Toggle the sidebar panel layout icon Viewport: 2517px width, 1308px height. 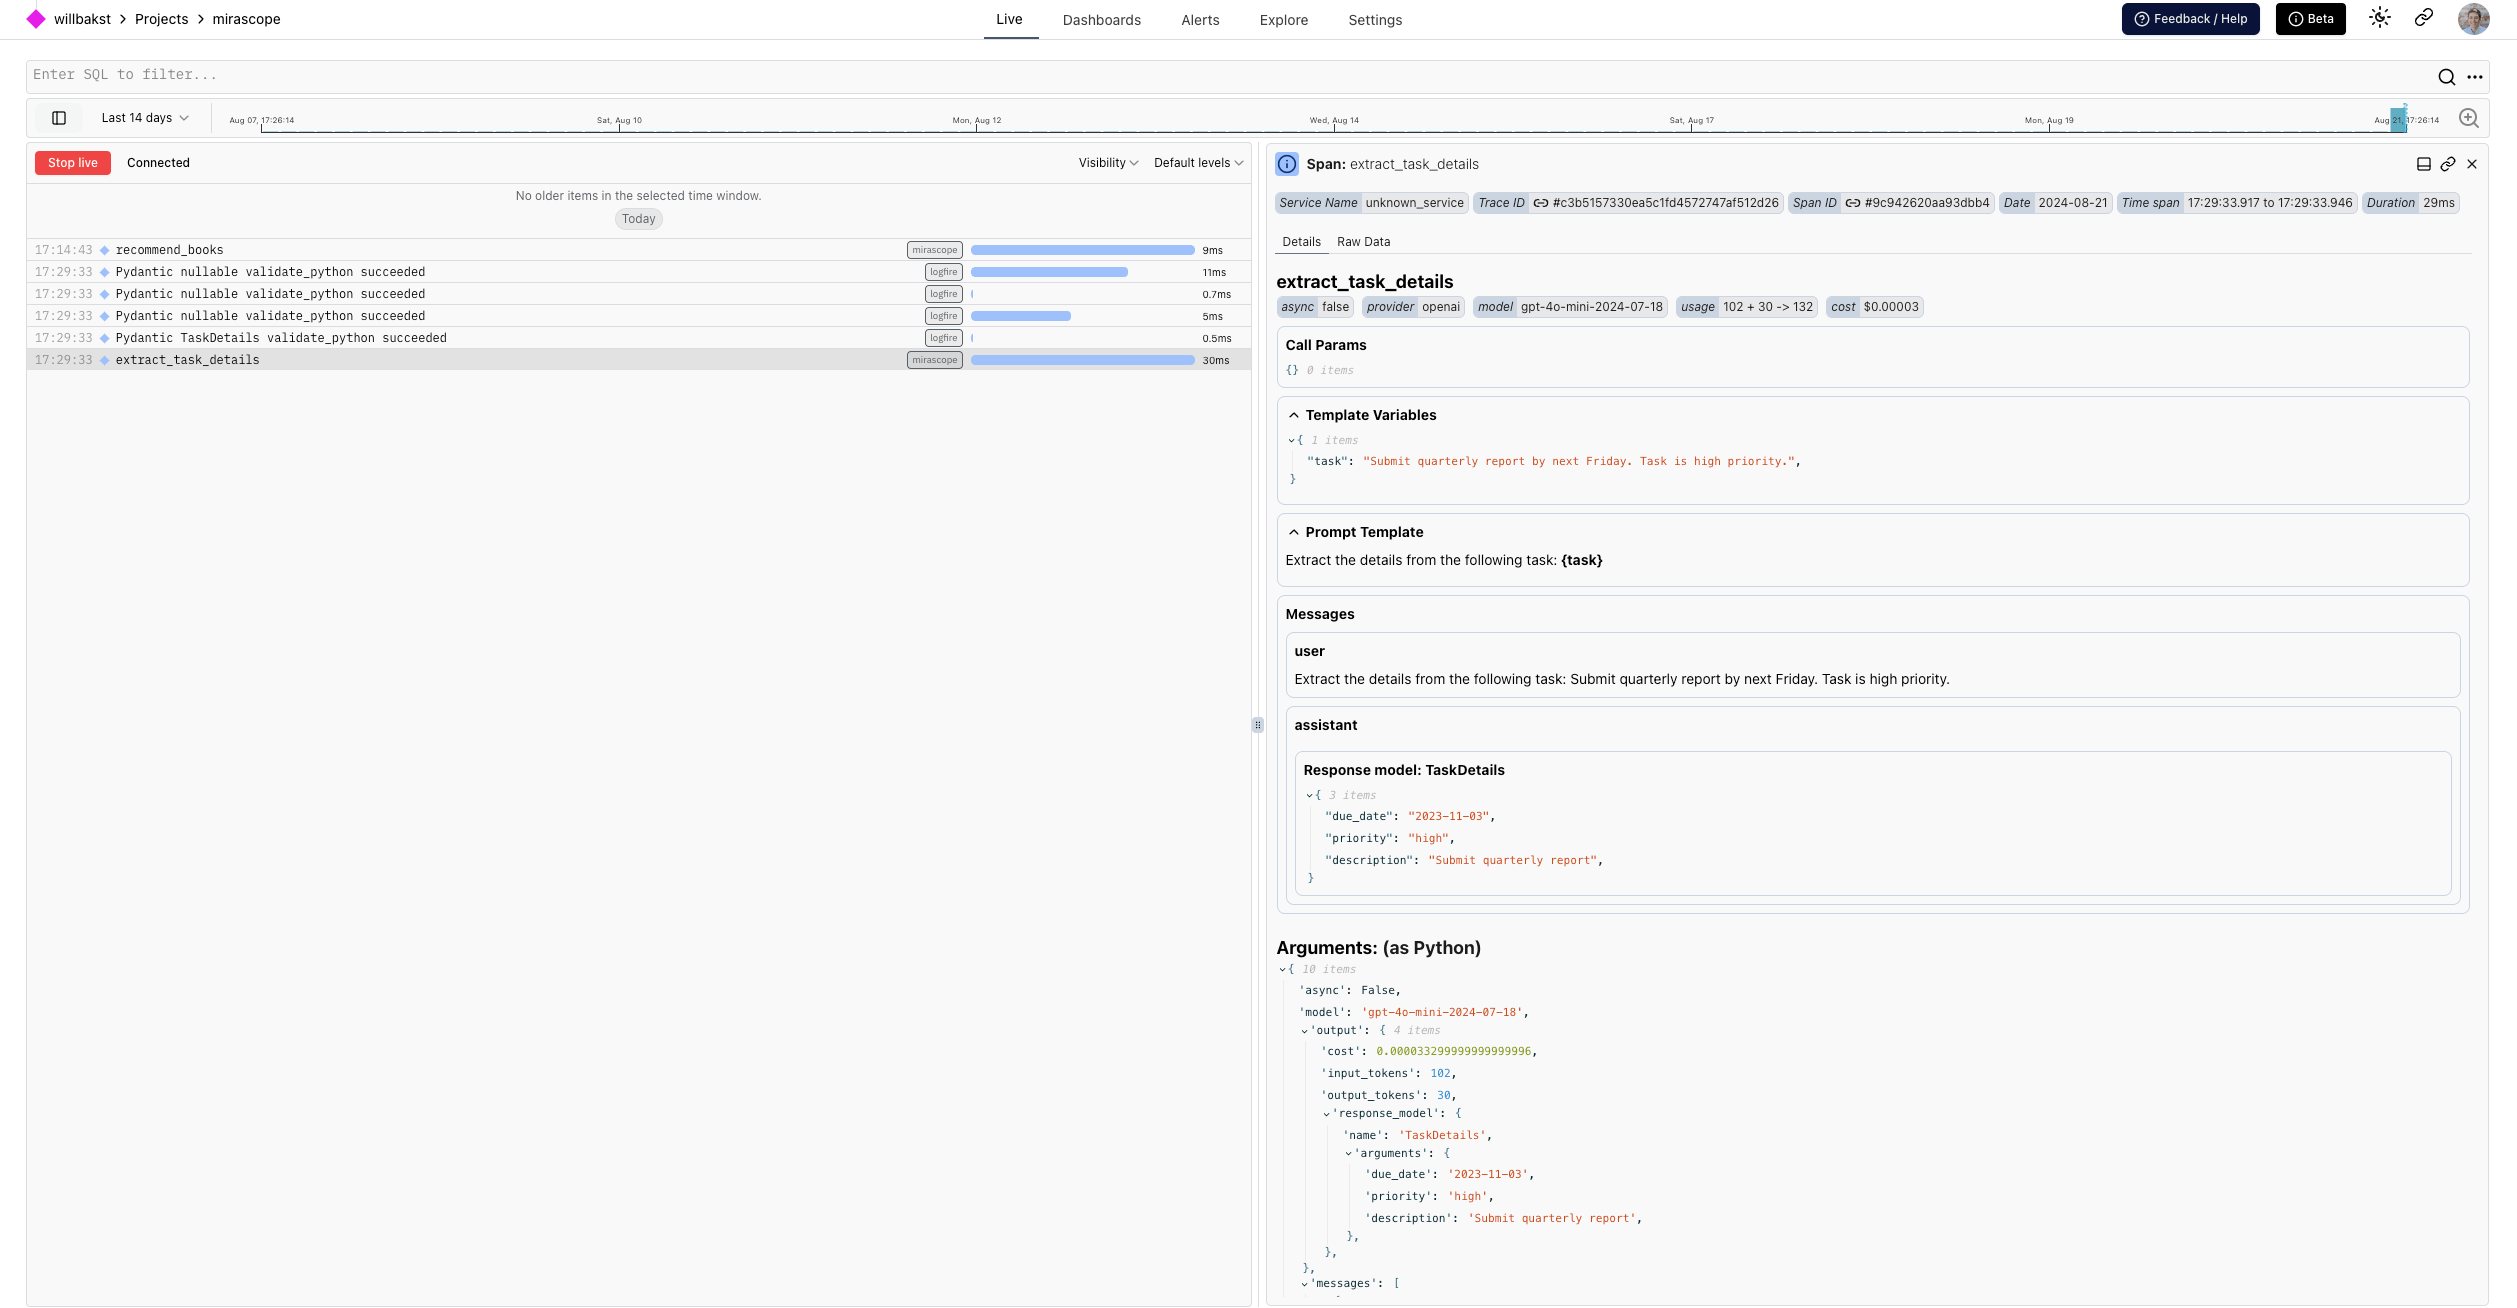pos(59,118)
